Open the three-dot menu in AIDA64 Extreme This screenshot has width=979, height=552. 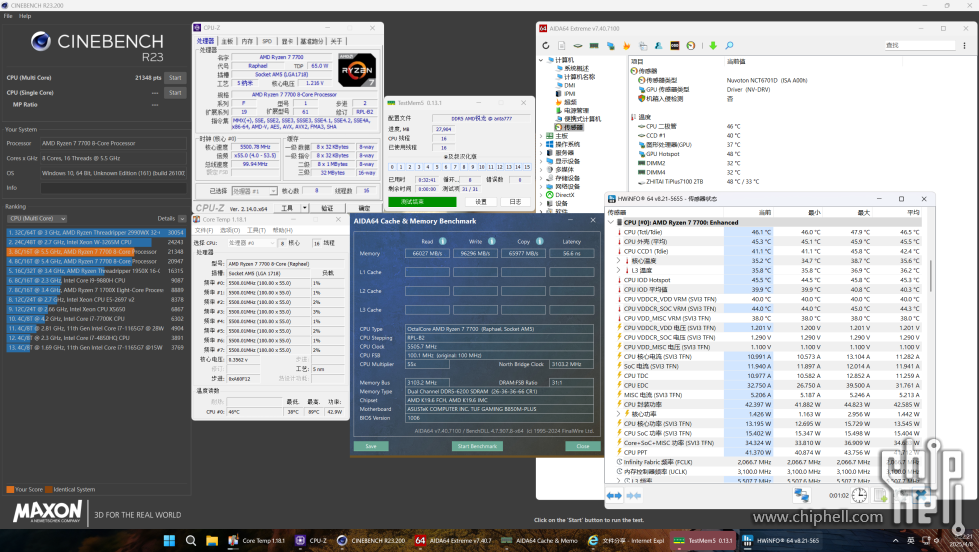pos(964,46)
